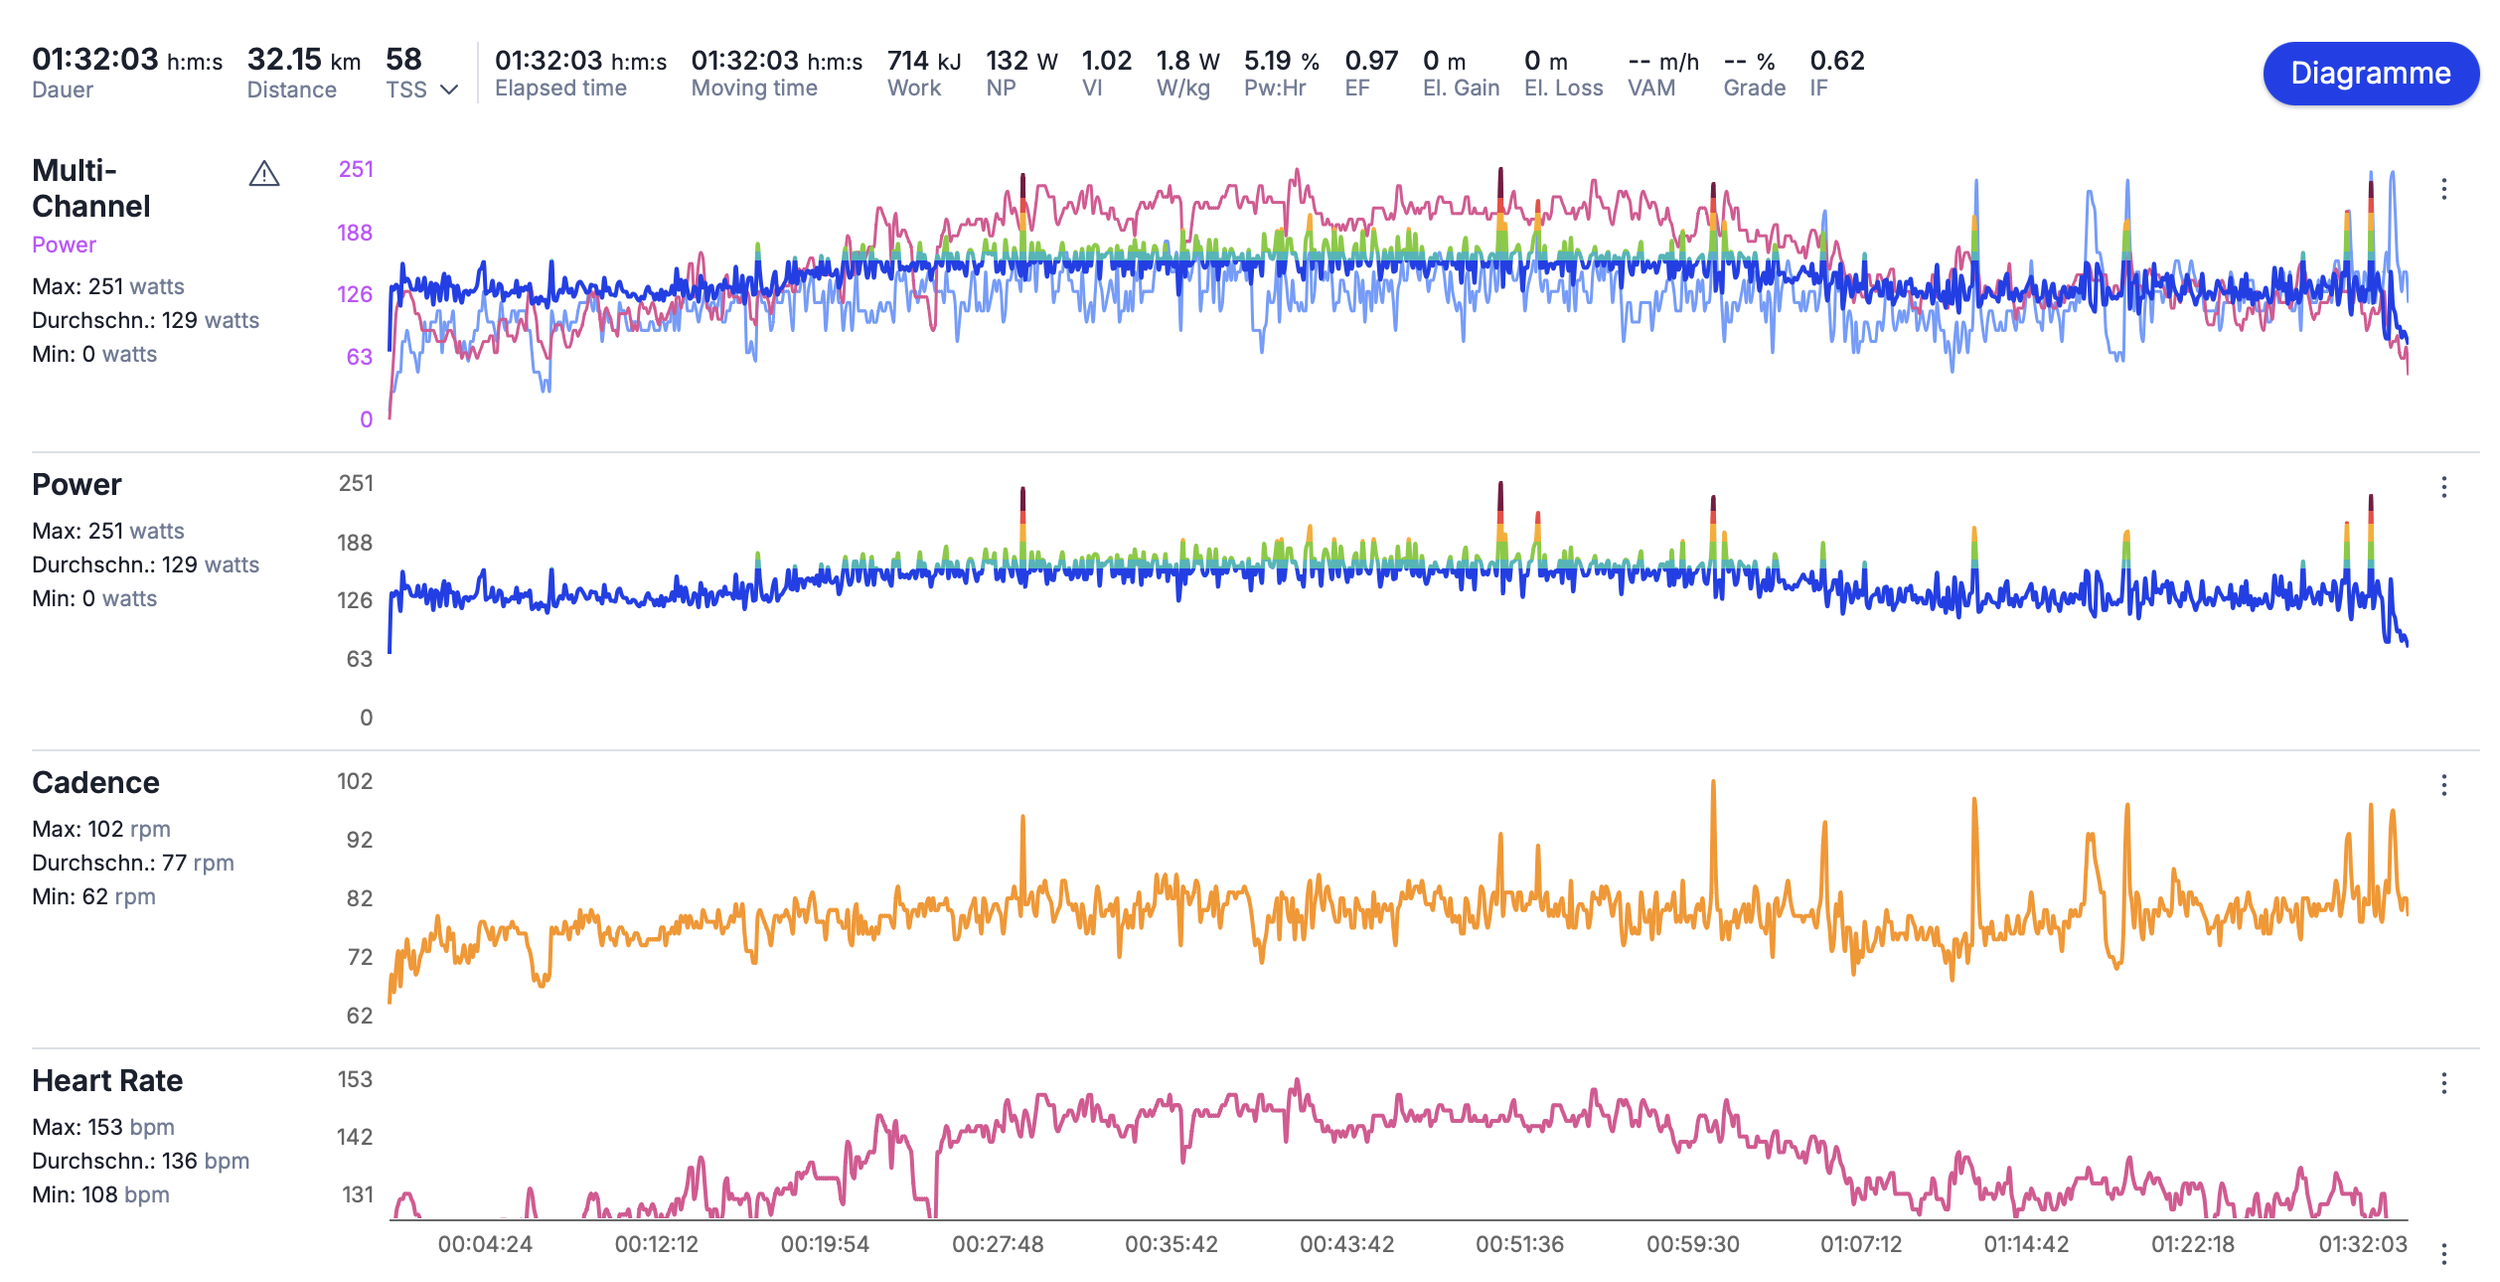Open the bottom-most three-dot menu
The height and width of the screenshot is (1282, 2500).
(2443, 1253)
